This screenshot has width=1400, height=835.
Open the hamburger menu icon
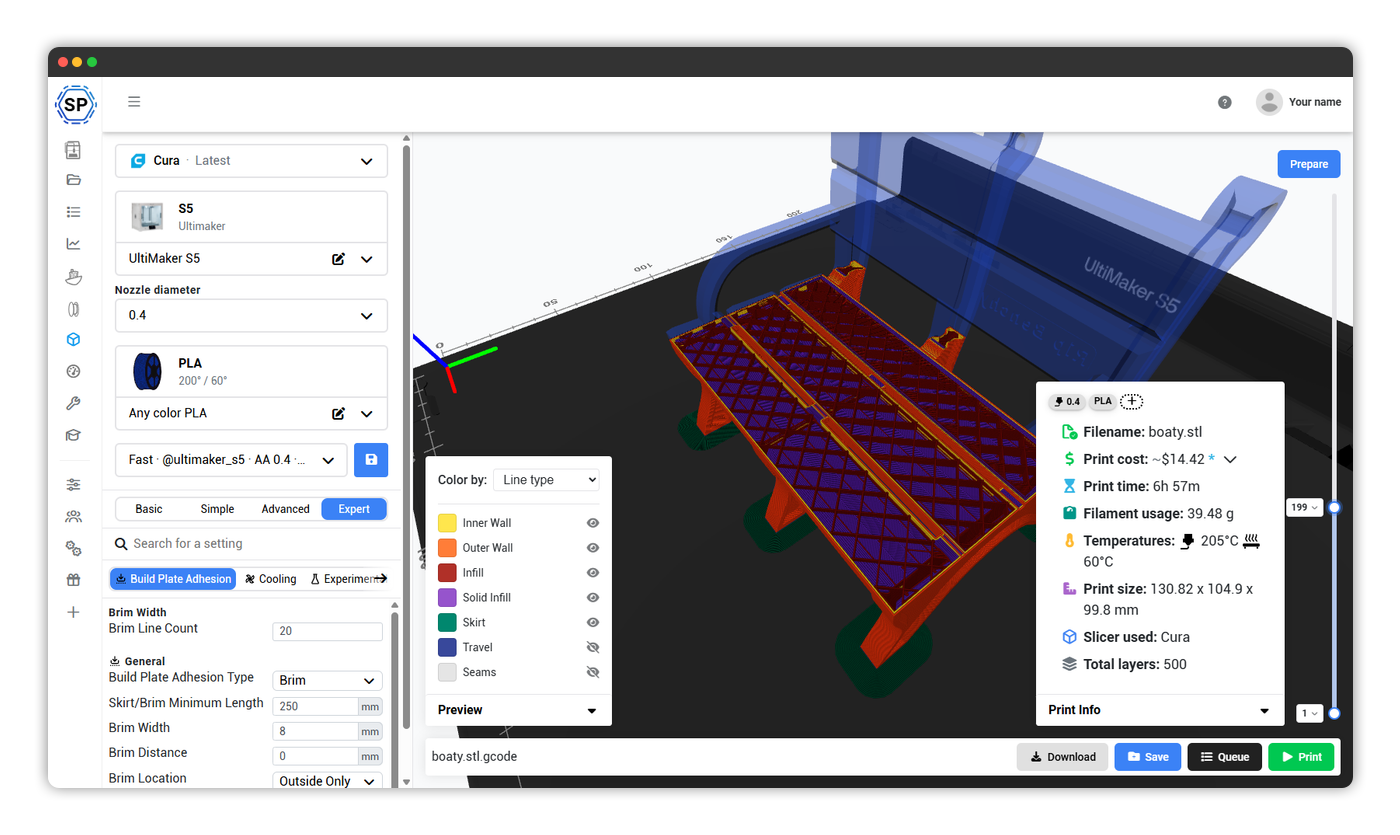(134, 101)
